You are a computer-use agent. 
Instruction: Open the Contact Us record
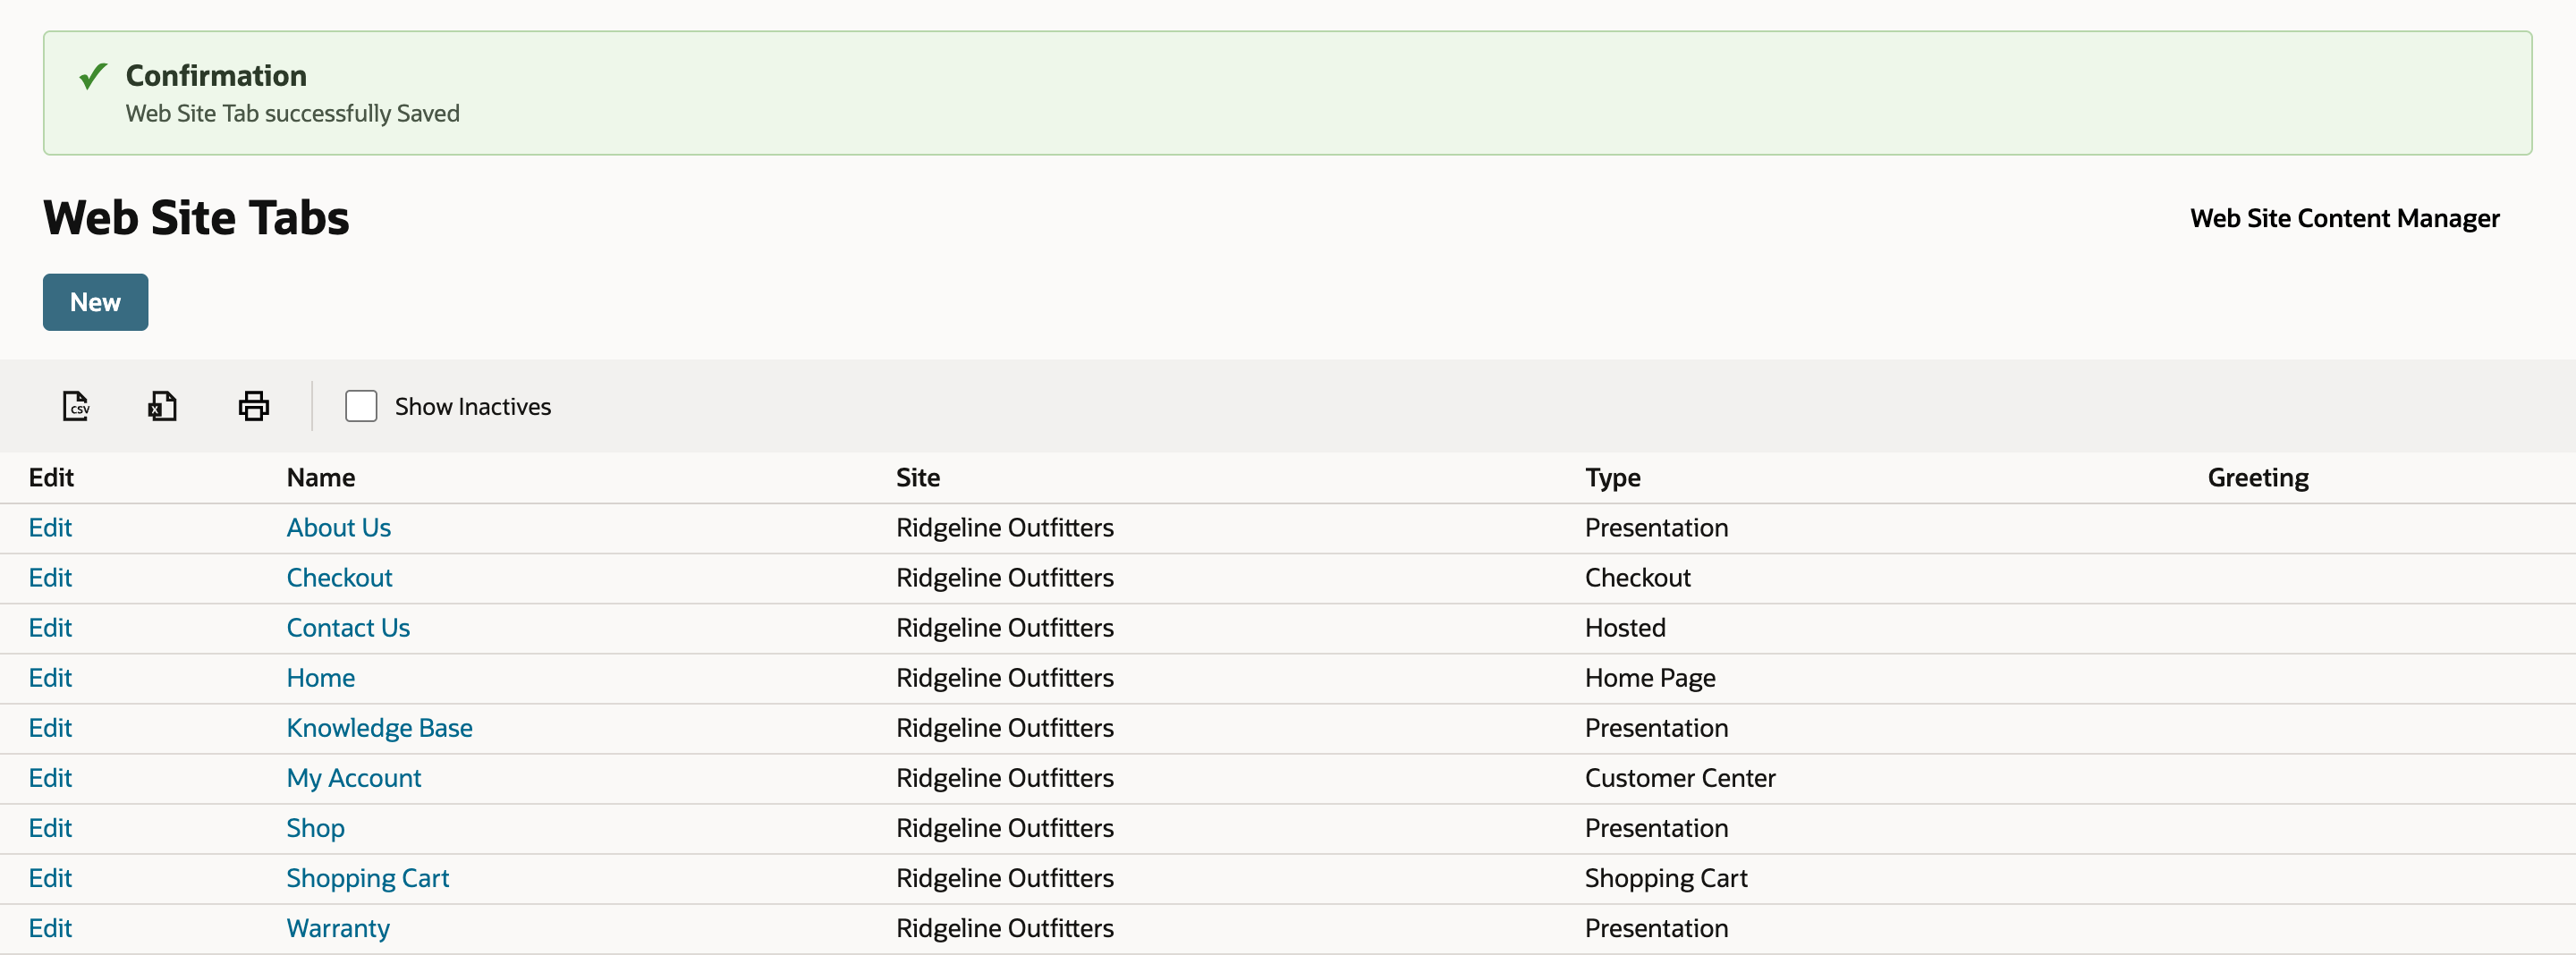[348, 627]
